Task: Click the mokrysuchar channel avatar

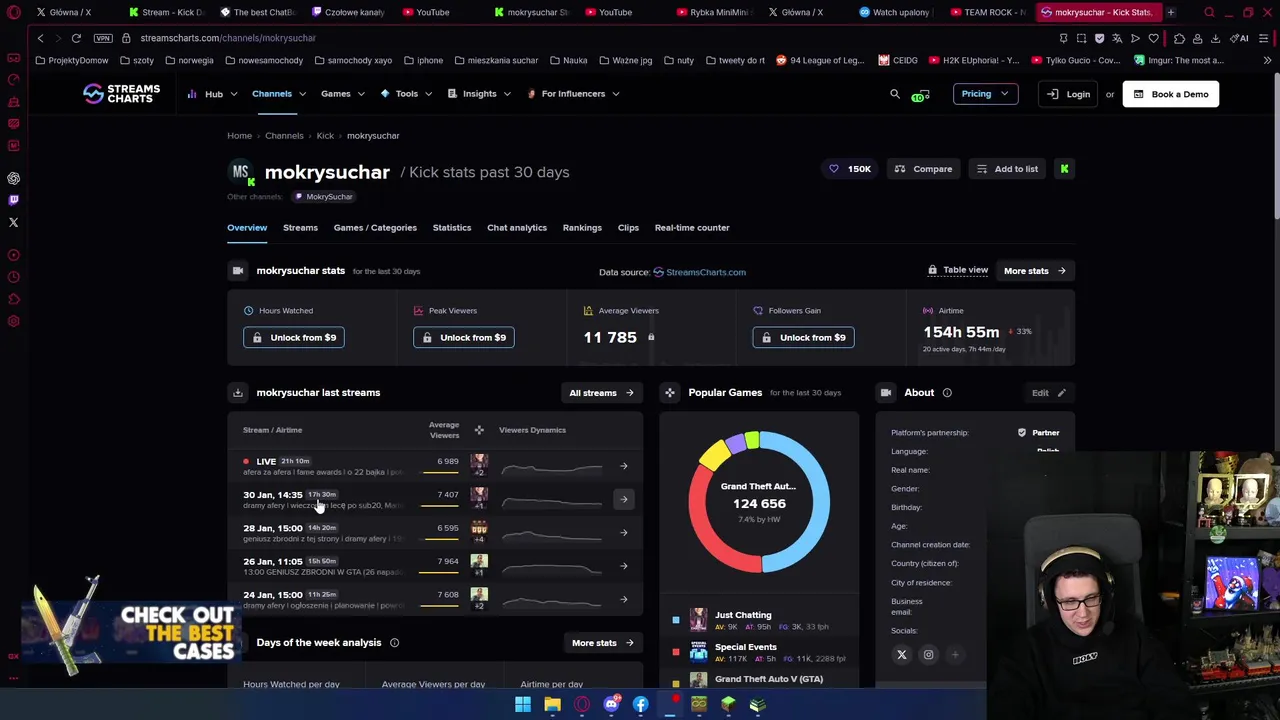Action: coord(240,172)
